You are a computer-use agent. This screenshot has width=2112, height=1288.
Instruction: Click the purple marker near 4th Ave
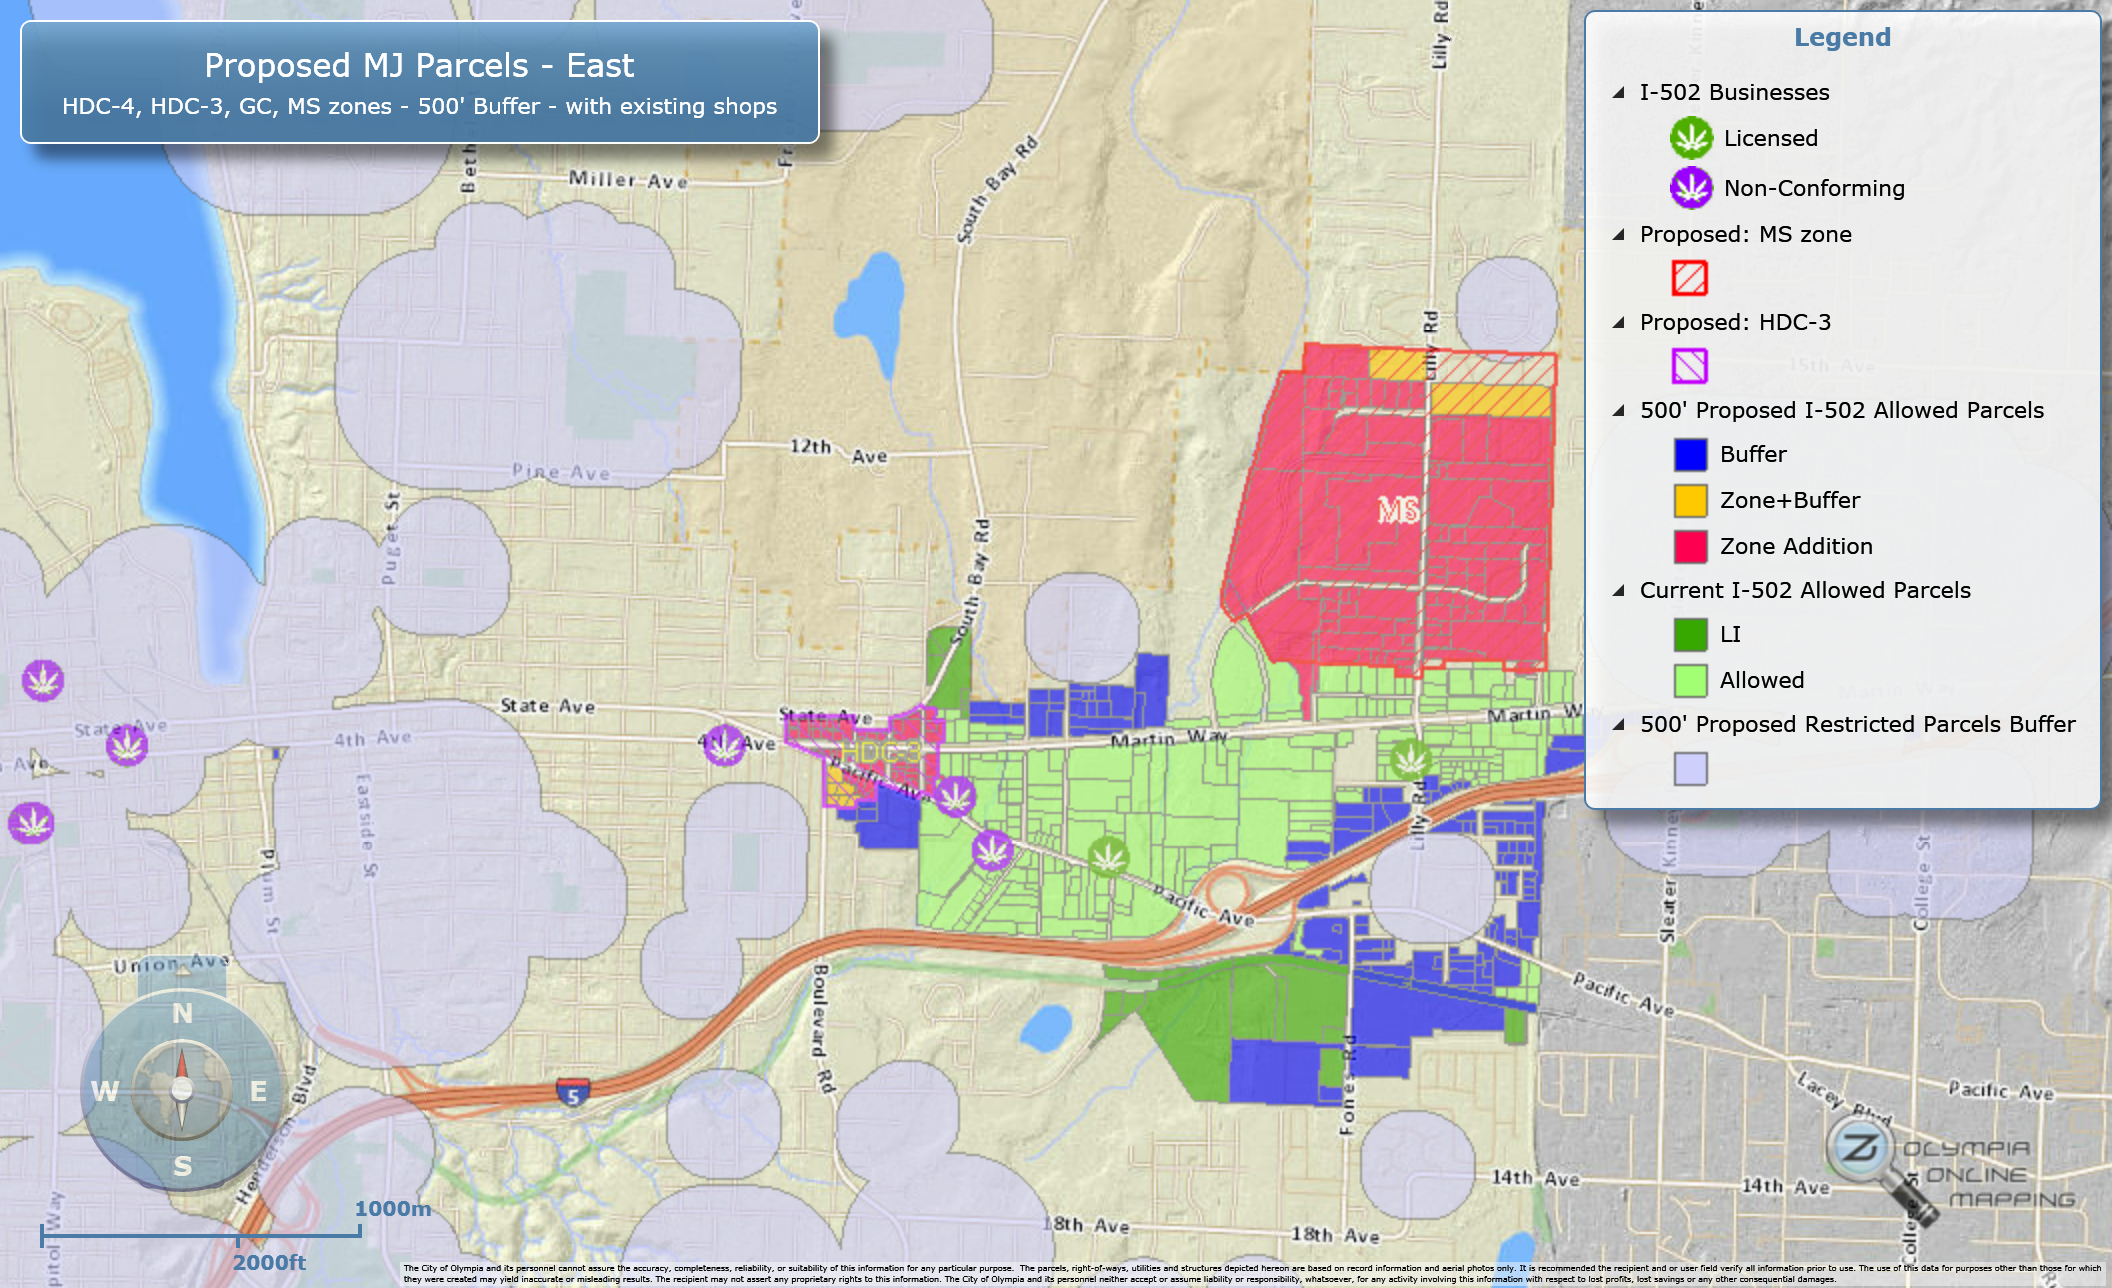(x=724, y=744)
